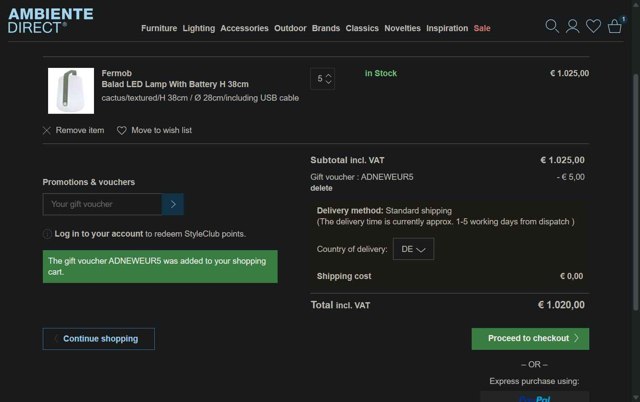Click the cactus/textured variant description text
Screen dimensions: 640x402
200,98
